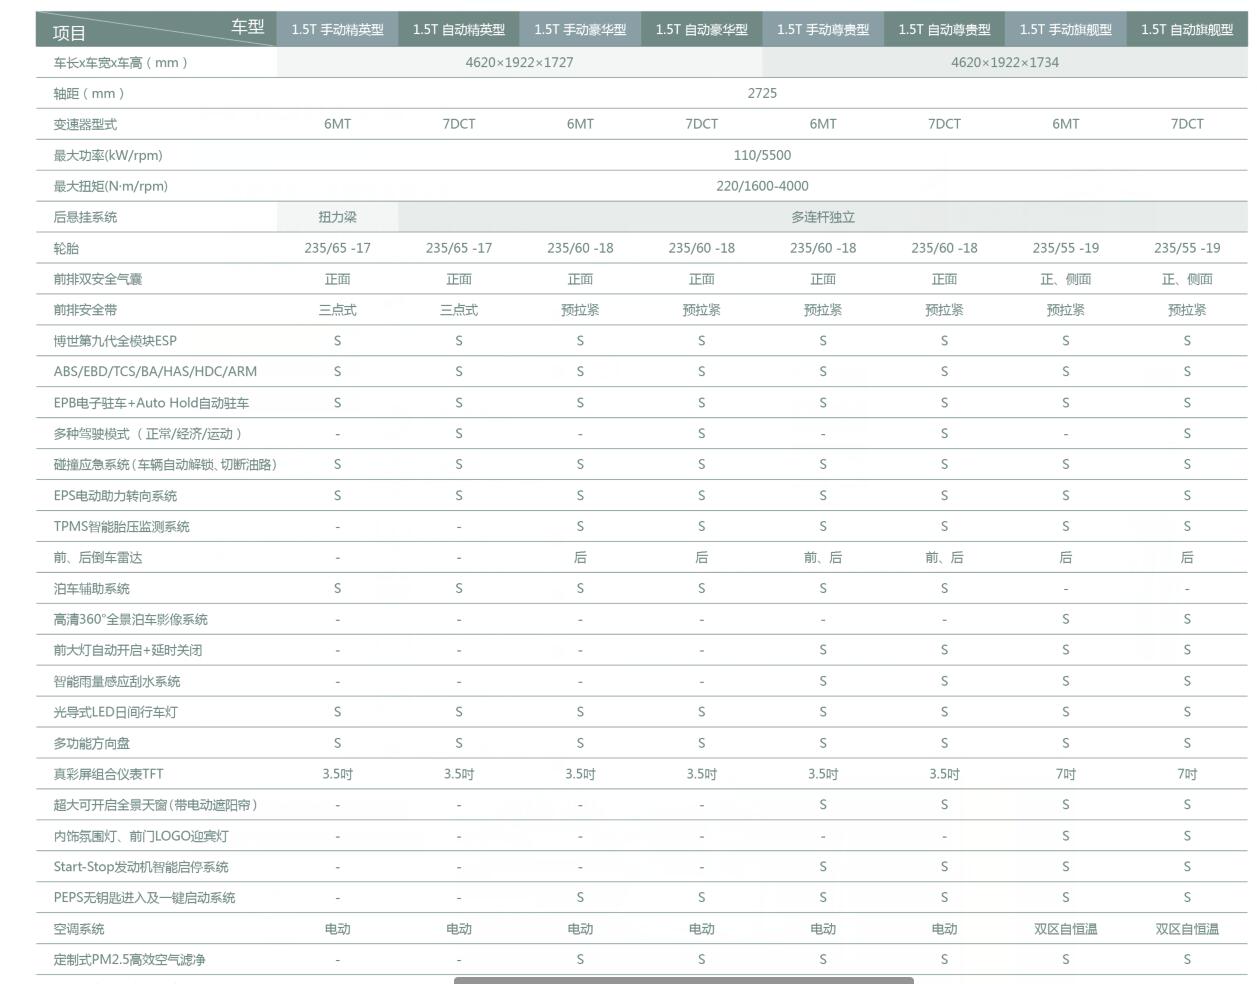Screen dimensions: 1257x984
Task: Select the 1.5T 手动尊贵型 column header
Action: click(x=823, y=30)
